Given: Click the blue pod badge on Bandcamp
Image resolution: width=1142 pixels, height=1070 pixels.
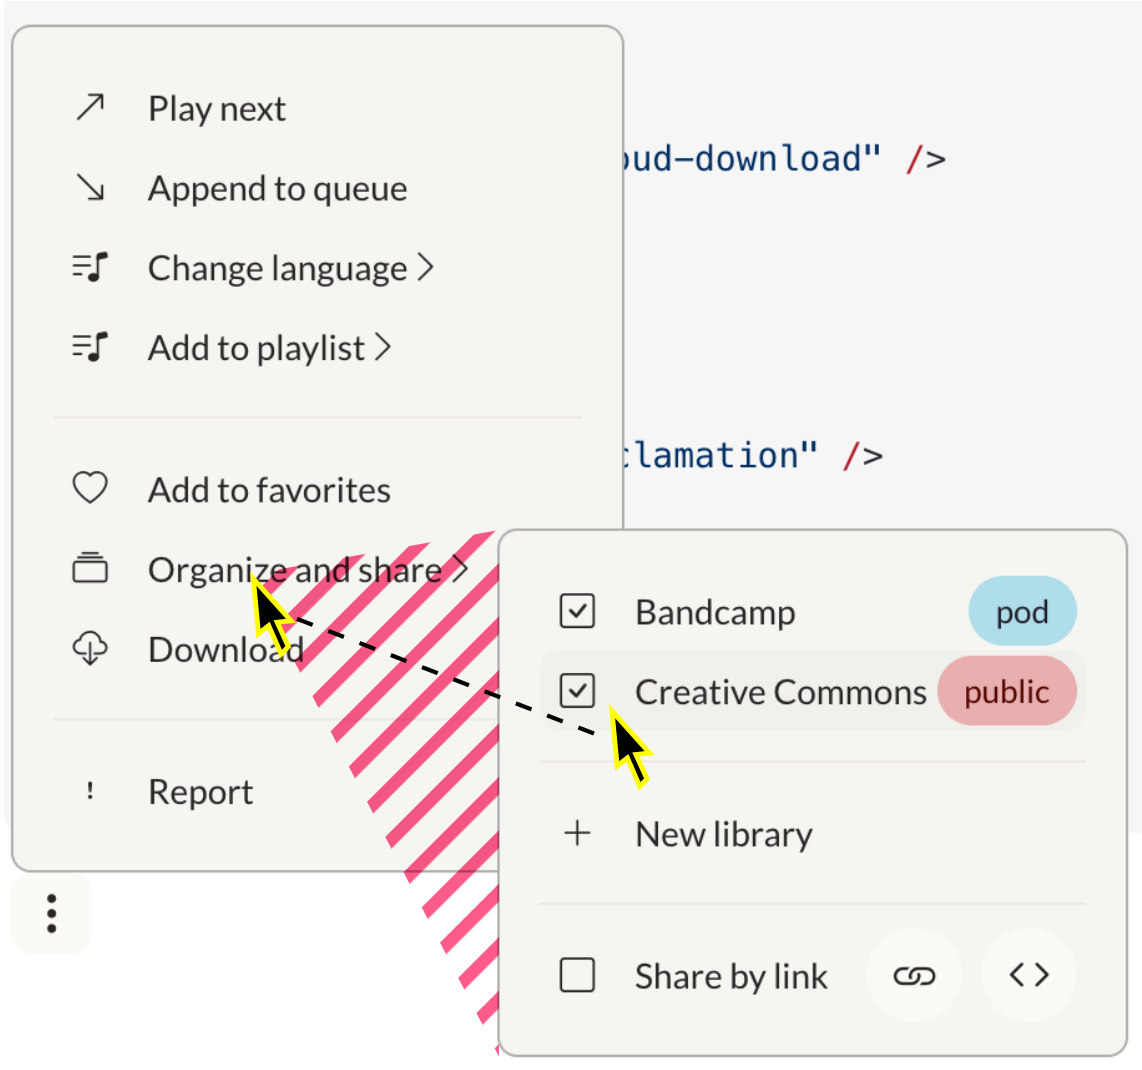Looking at the screenshot, I should click(x=1022, y=611).
